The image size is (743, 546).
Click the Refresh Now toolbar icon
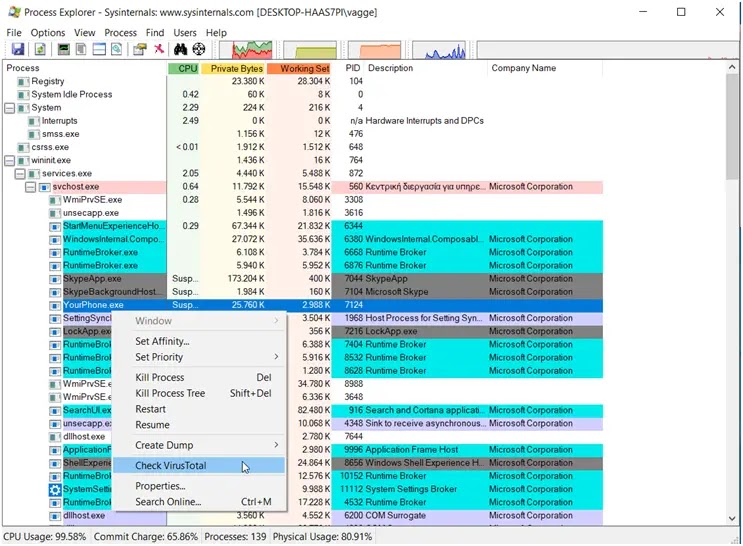[40, 49]
